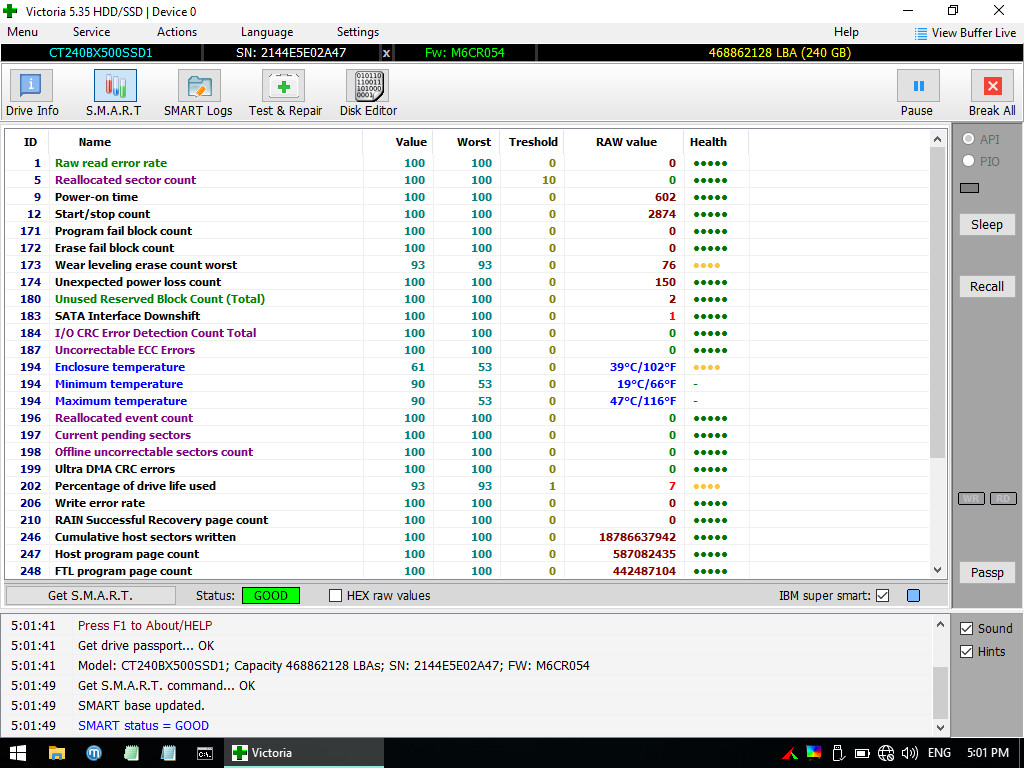Click the SMART table scroll down arrow
1024x768 pixels.
point(938,570)
